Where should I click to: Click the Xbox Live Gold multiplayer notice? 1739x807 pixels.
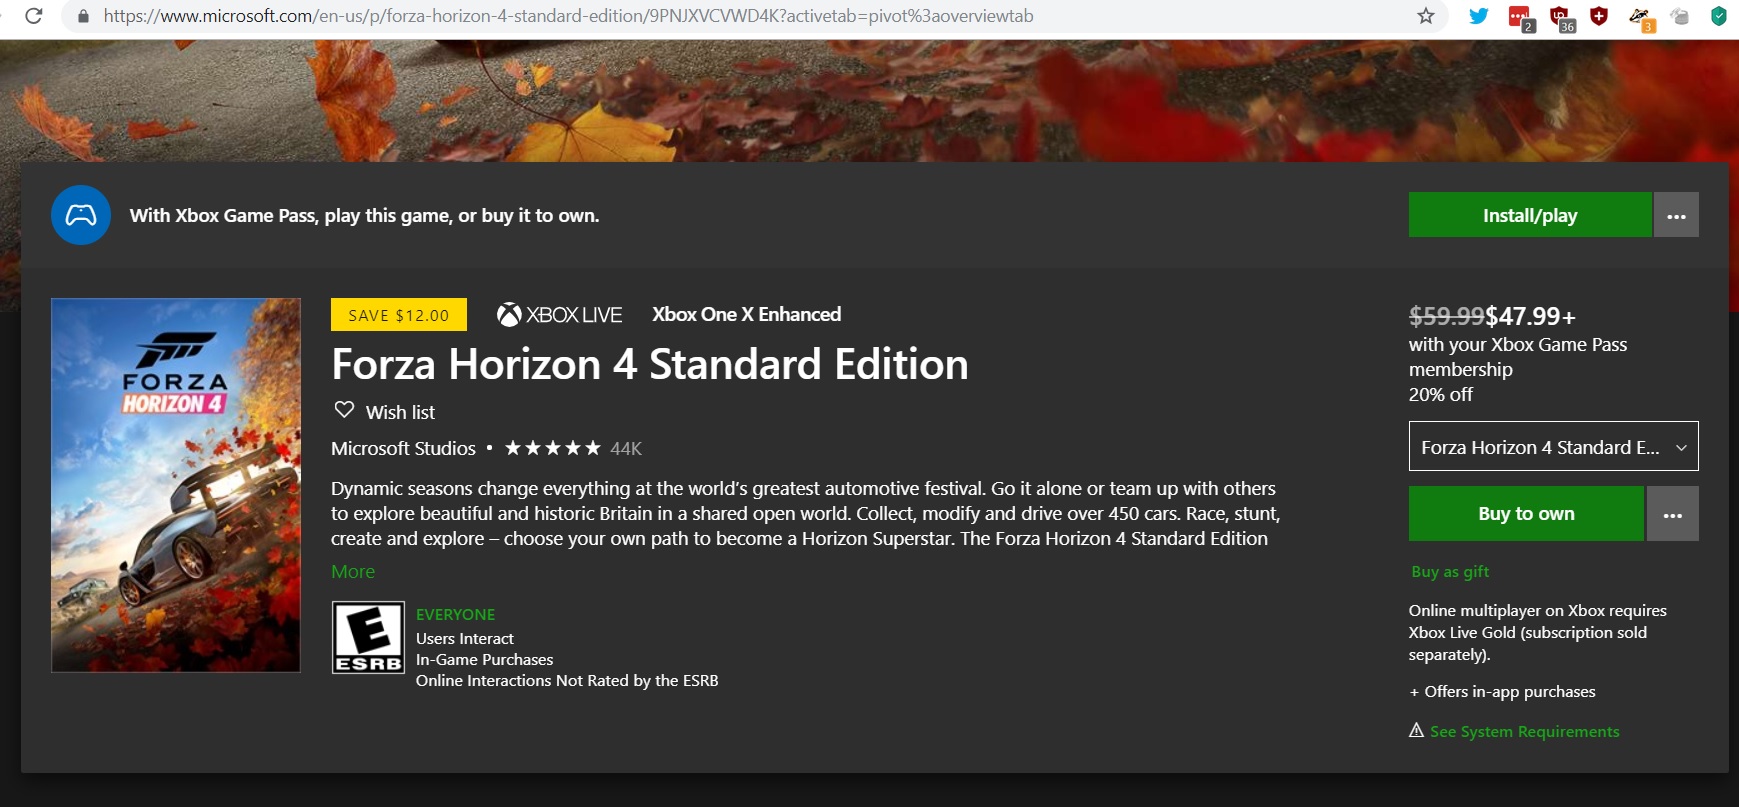pos(1538,632)
